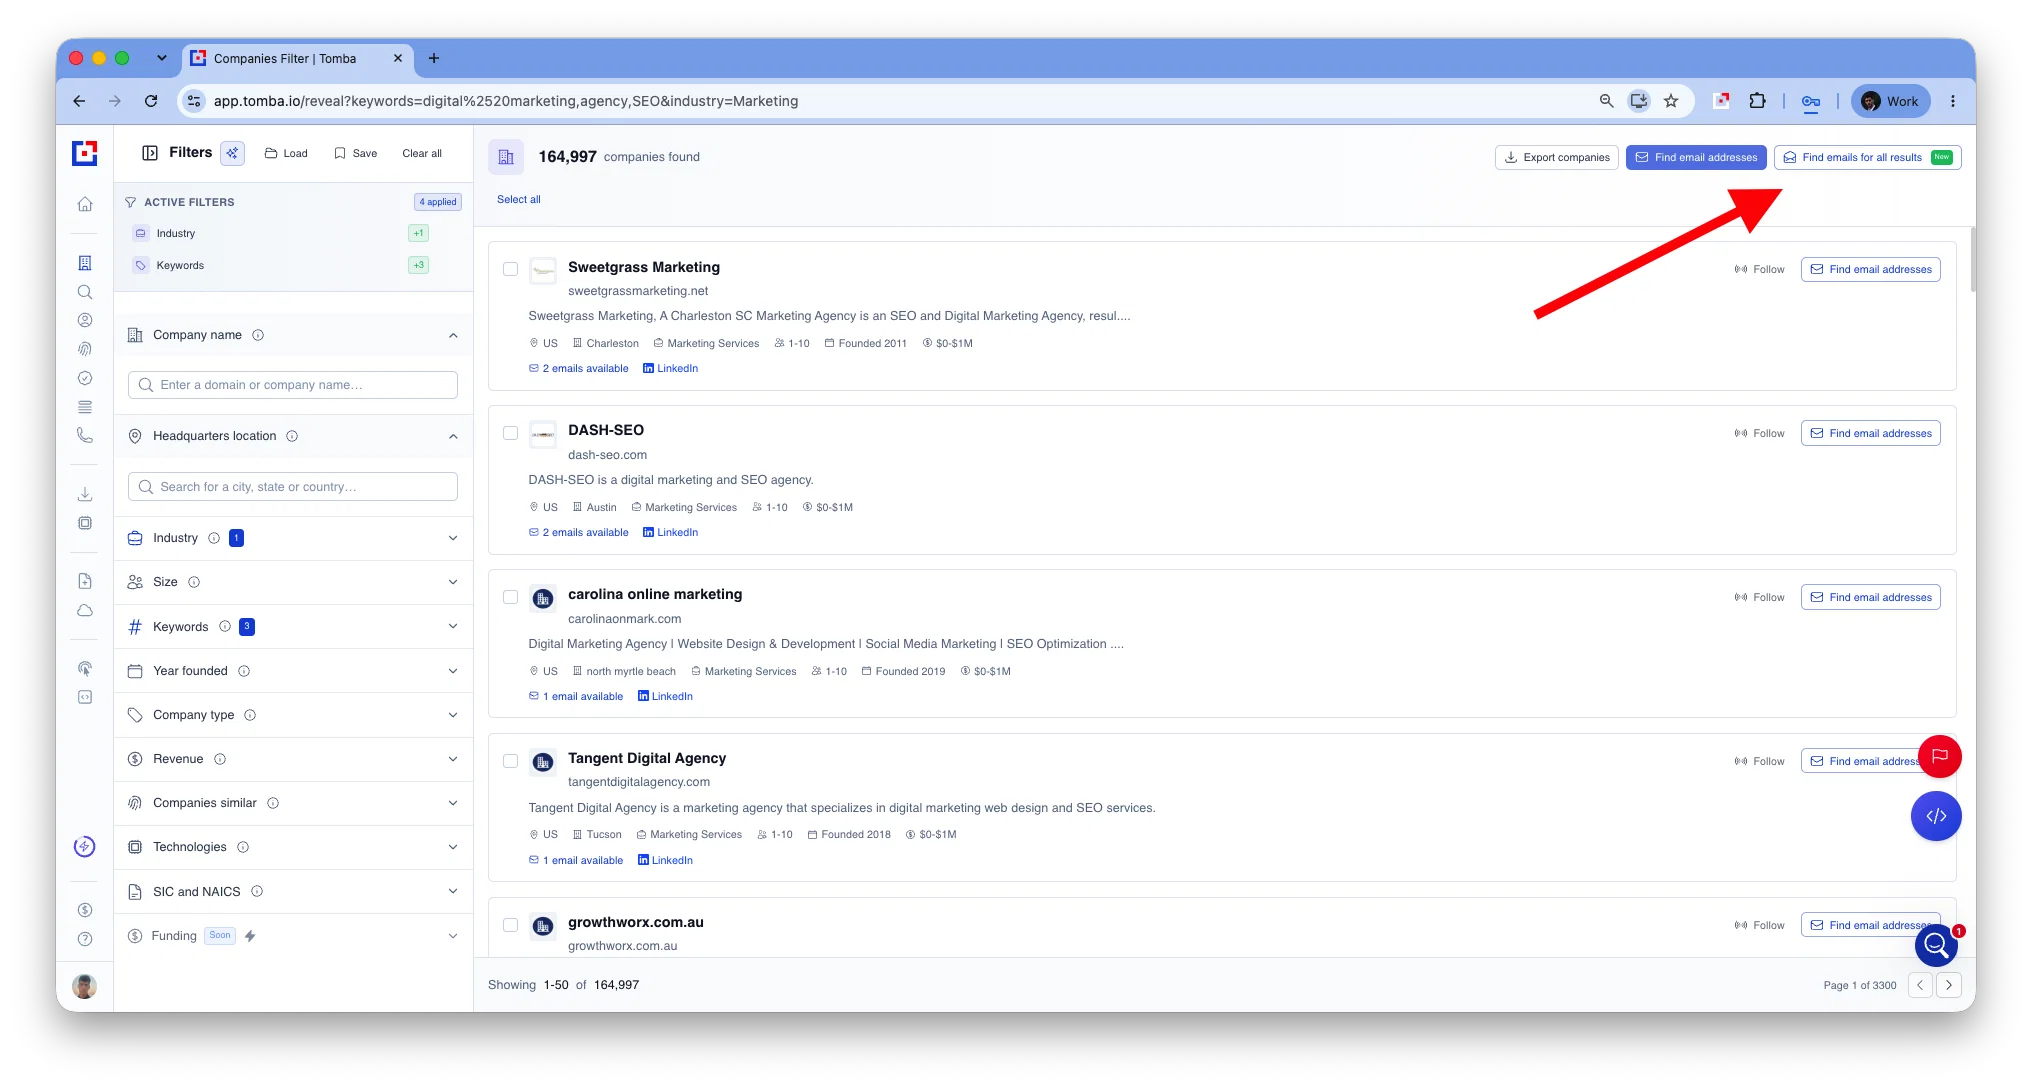Screen dimensions: 2032x1086
Task: Open the Chrome three-dot menu
Action: click(1952, 101)
